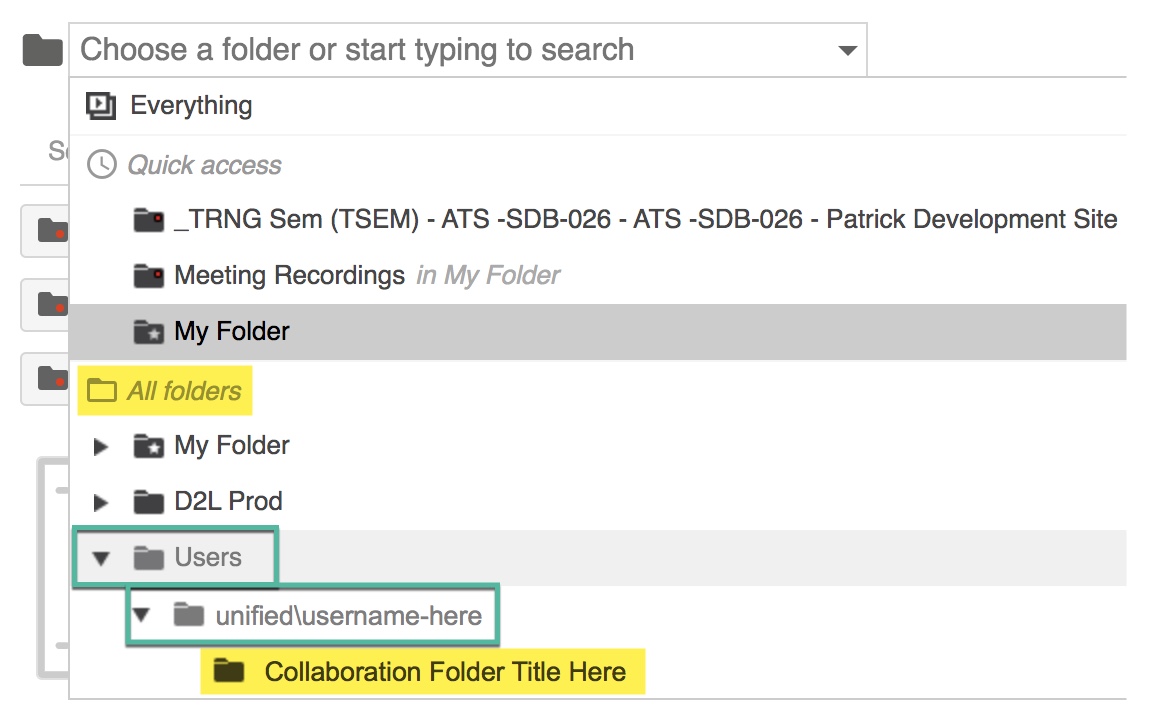Click the Everything video library icon
1174x716 pixels.
[x=101, y=105]
